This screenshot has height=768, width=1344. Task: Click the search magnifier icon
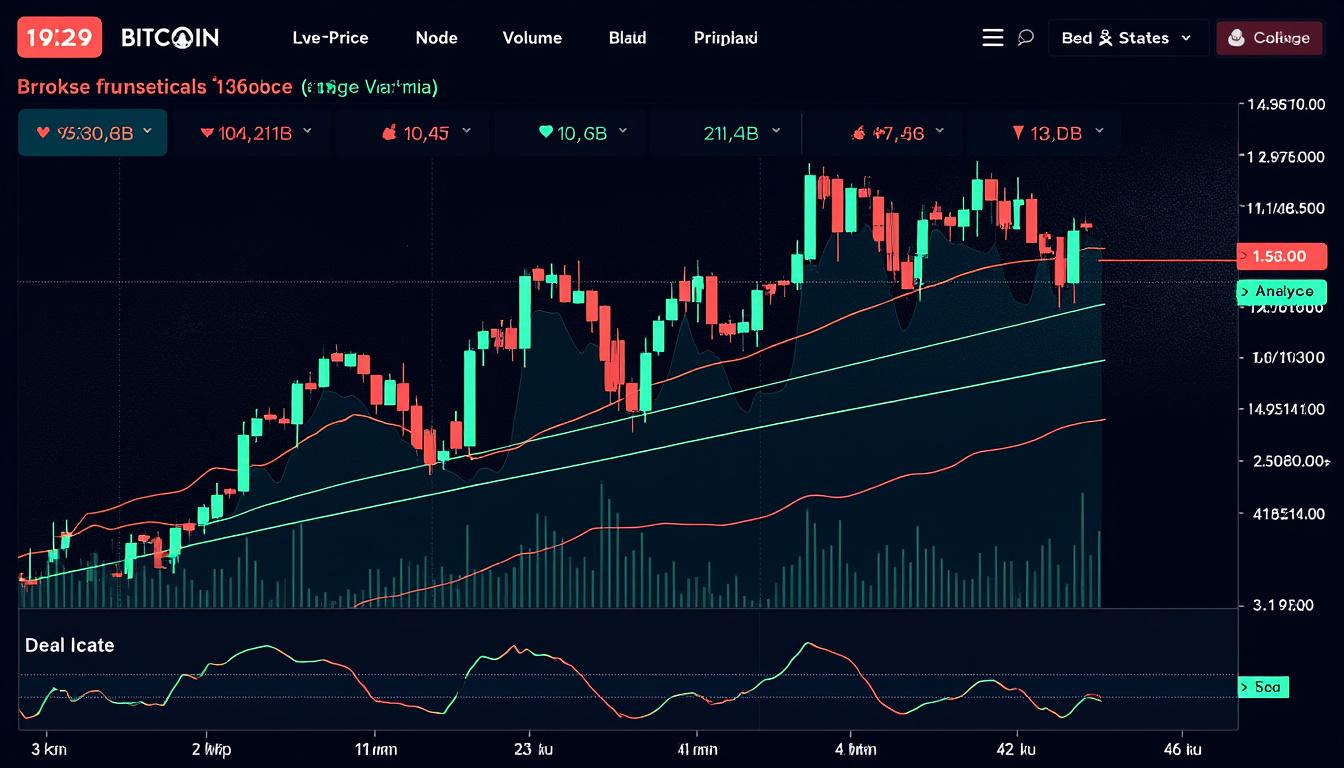1025,37
